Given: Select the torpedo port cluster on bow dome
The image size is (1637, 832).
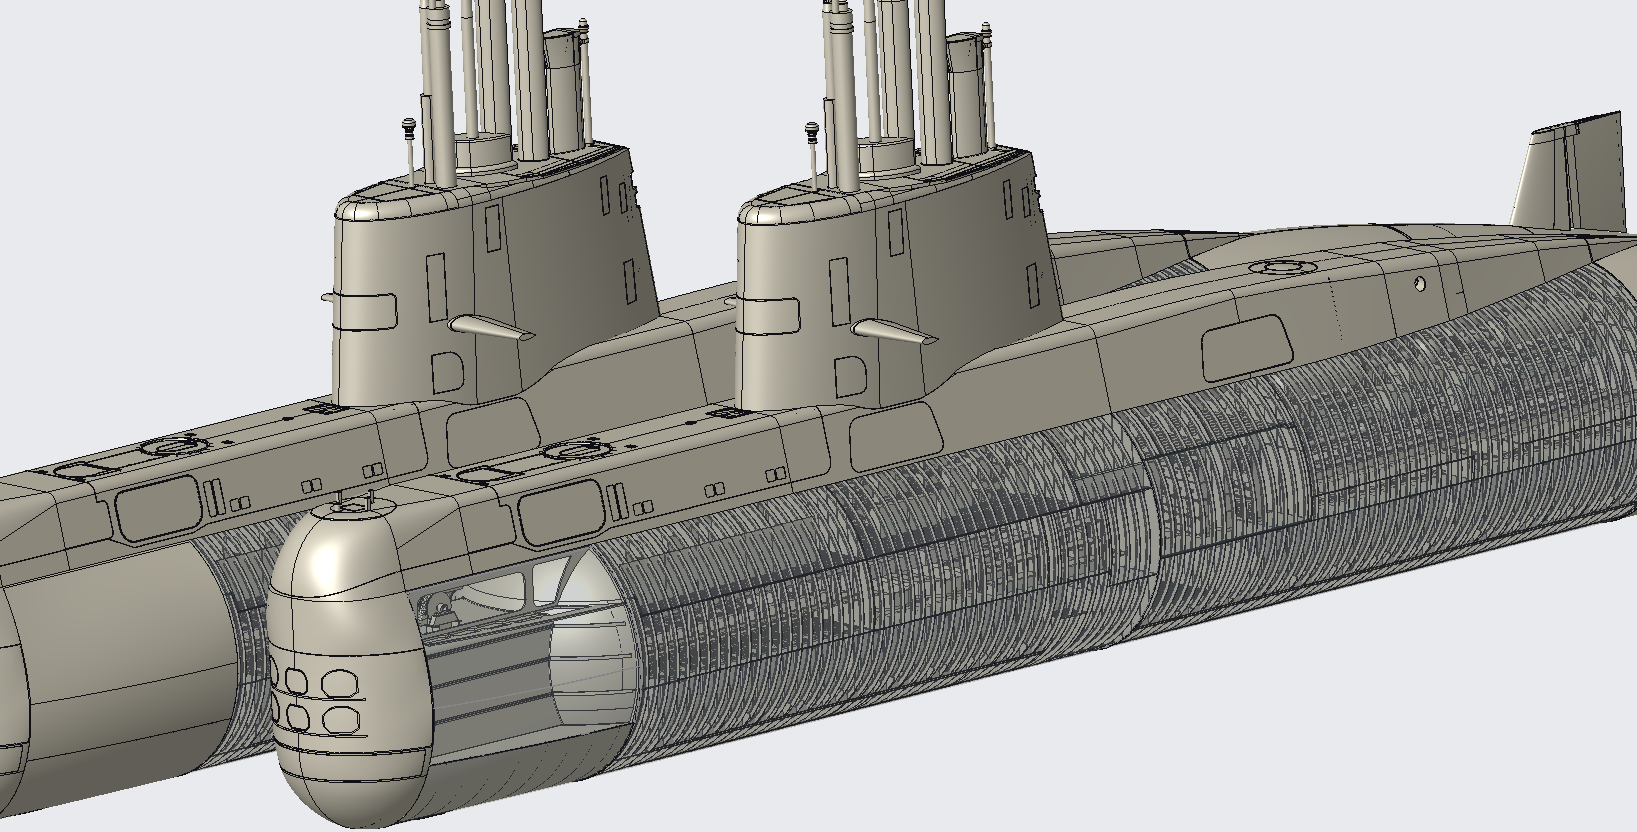Looking at the screenshot, I should pos(315,699).
